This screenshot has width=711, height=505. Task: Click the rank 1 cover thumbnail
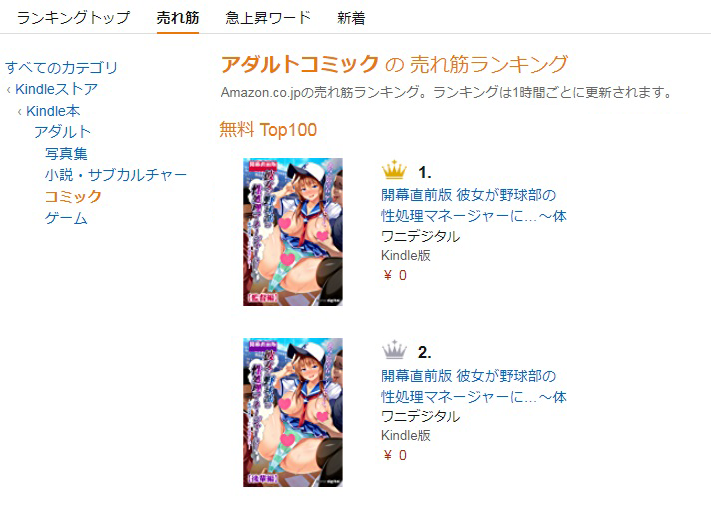293,232
